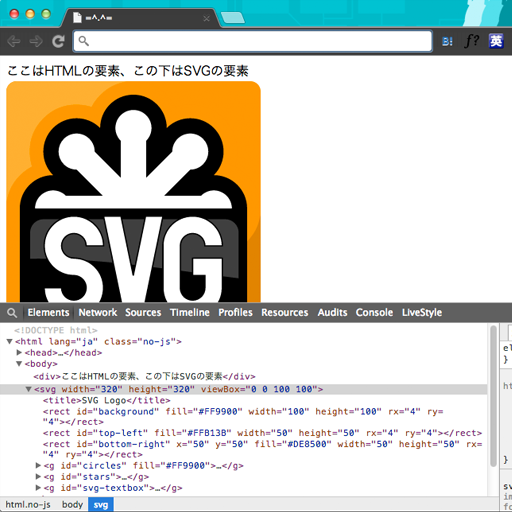Click the DevTools search magnifier icon
The height and width of the screenshot is (512, 512).
click(12, 313)
